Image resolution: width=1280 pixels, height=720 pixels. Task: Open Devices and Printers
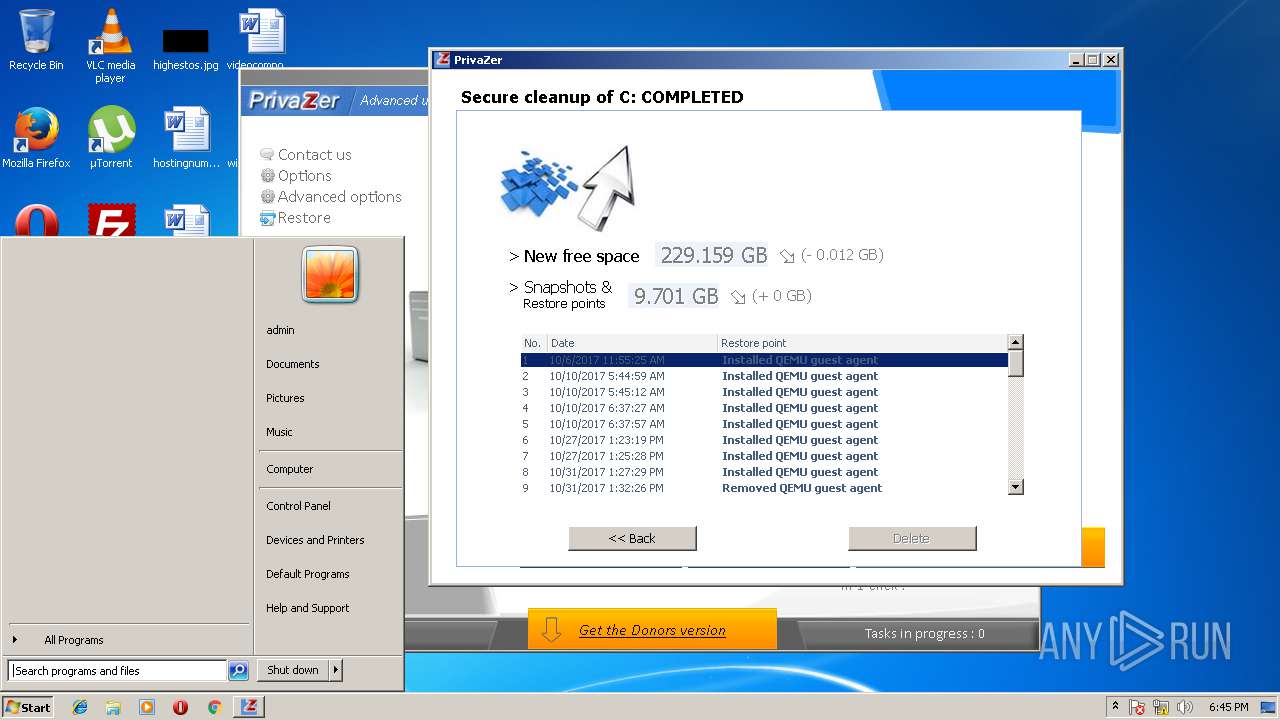point(315,540)
